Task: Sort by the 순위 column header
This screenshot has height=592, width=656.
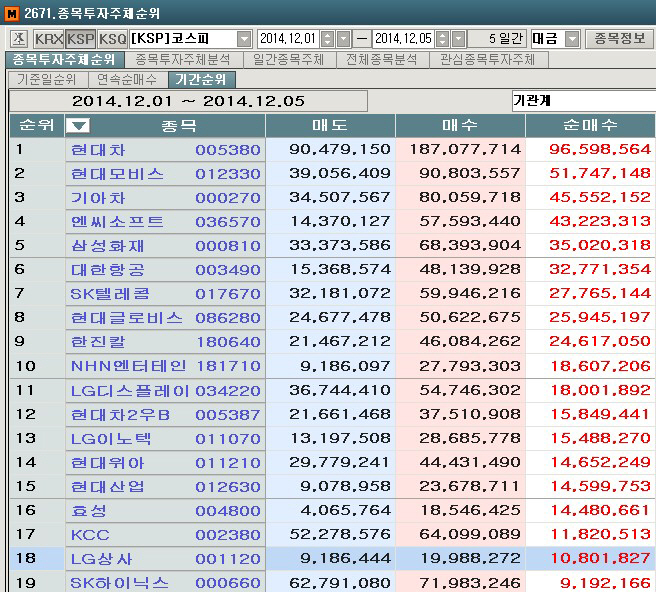Action: (37, 125)
